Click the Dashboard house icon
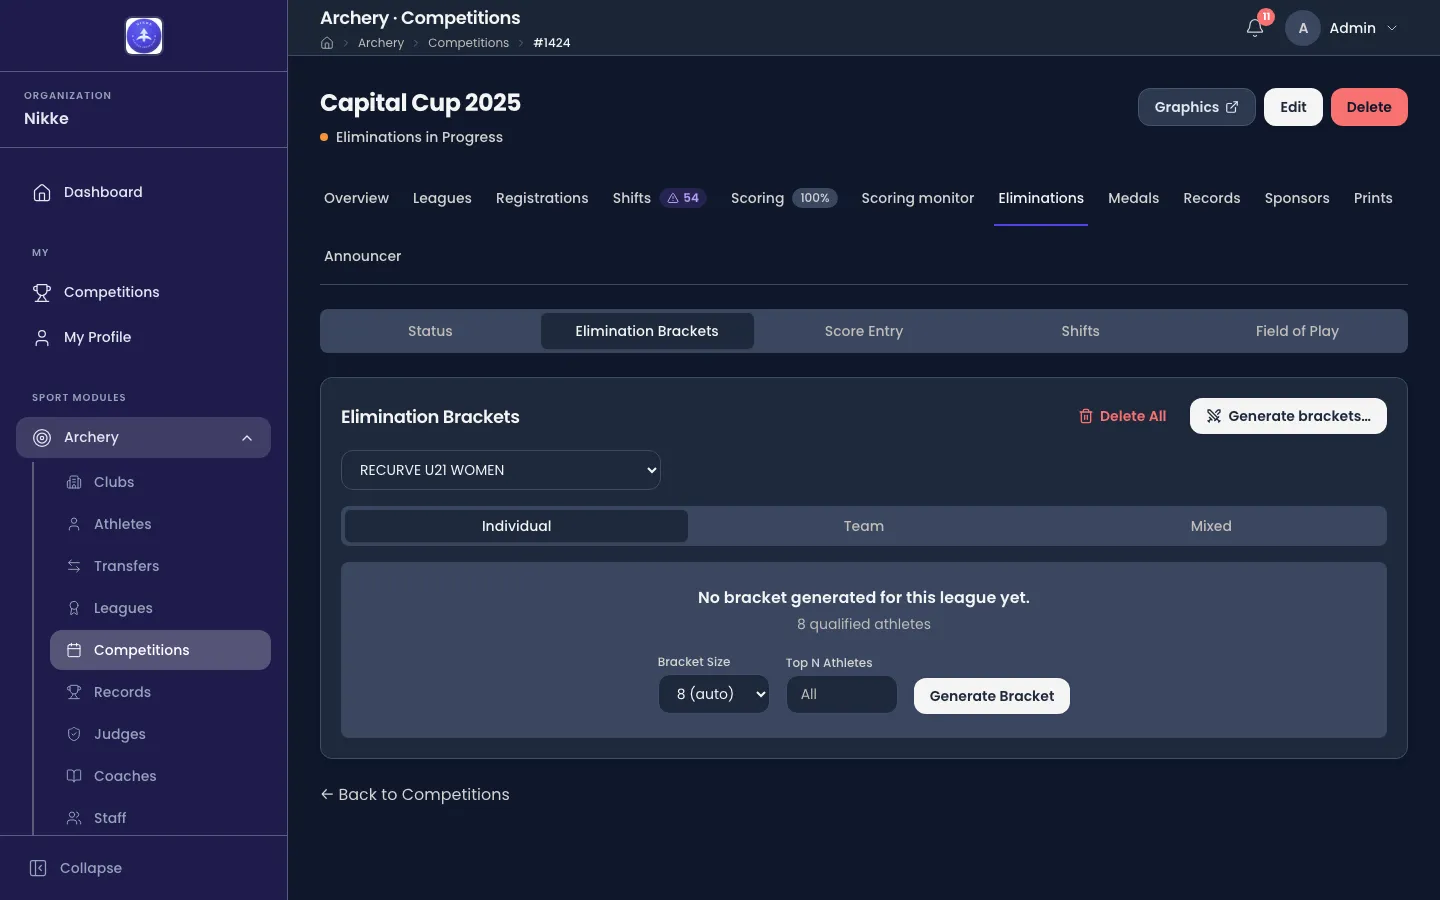The height and width of the screenshot is (900, 1440). 42,192
